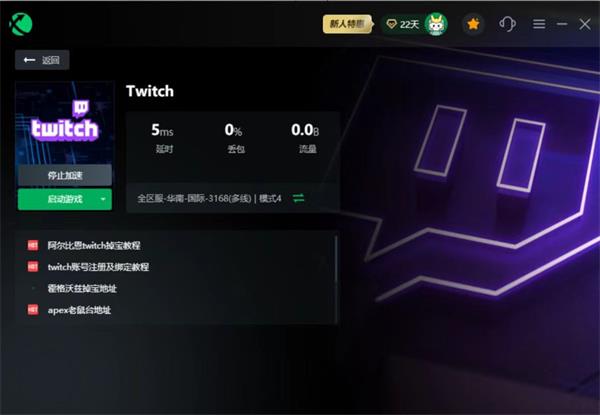Minimize the accelerator window
600x415 pixels.
pyautogui.click(x=562, y=24)
